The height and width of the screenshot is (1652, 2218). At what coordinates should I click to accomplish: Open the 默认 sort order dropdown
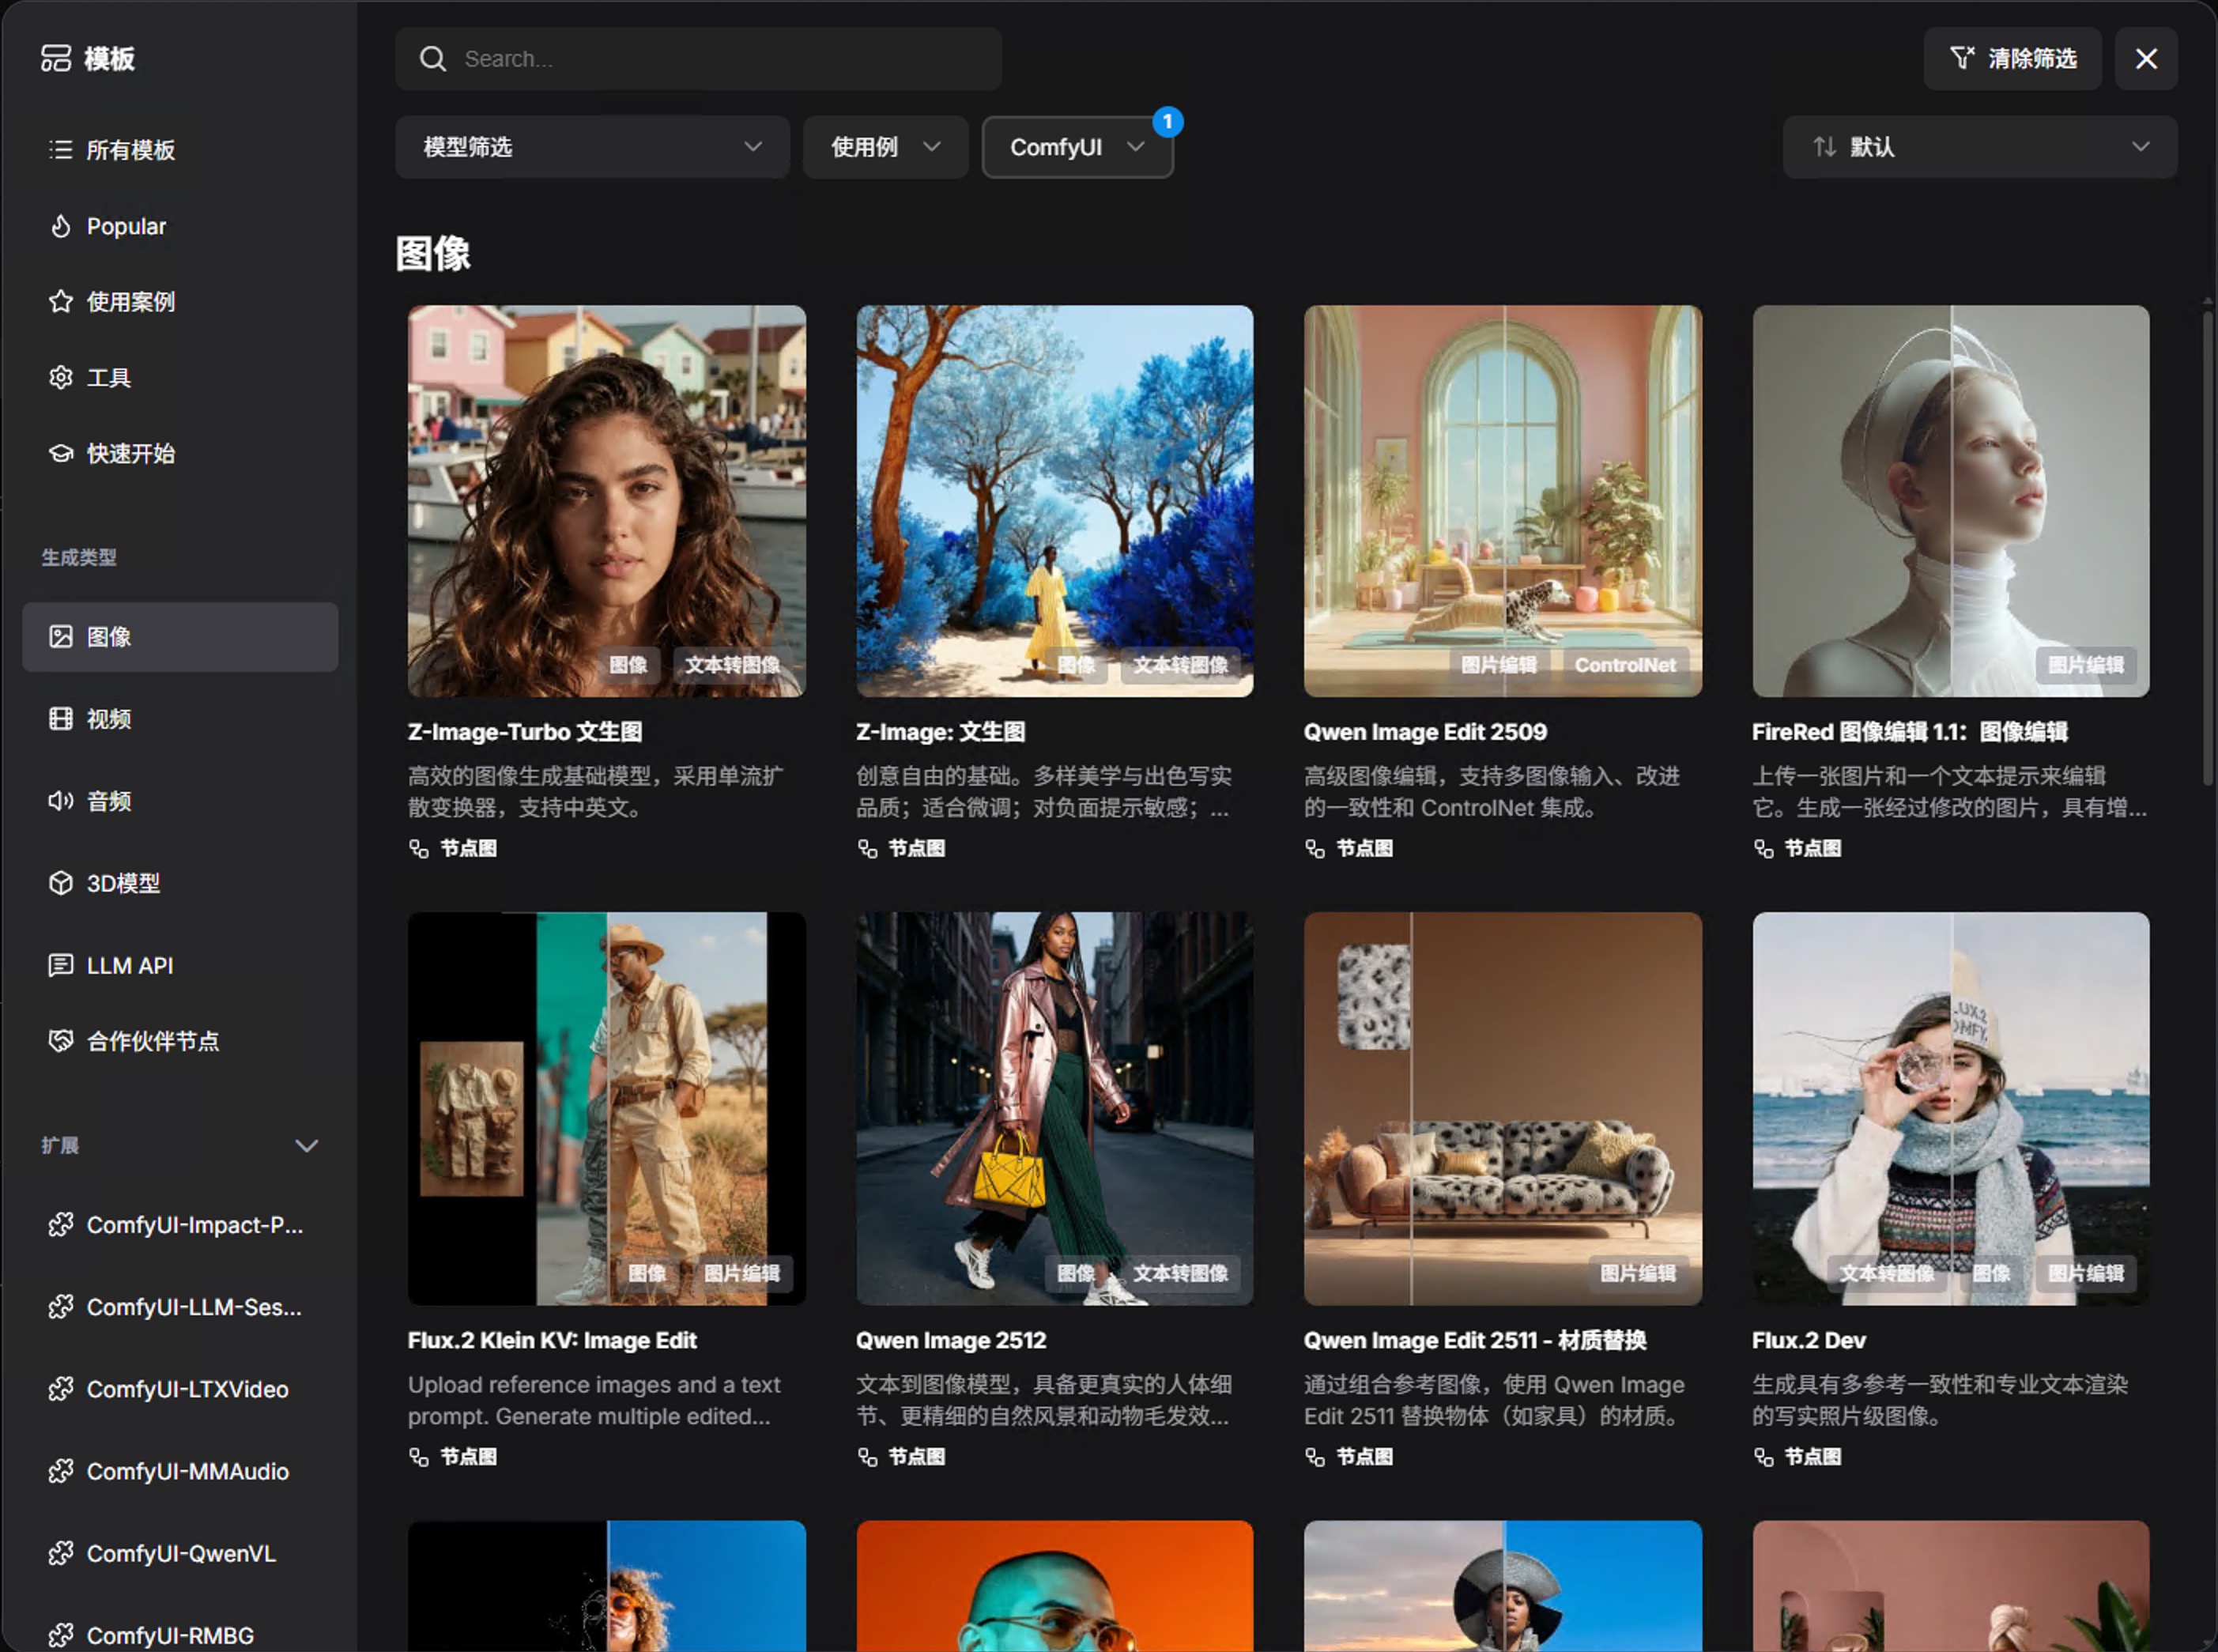click(x=1979, y=147)
